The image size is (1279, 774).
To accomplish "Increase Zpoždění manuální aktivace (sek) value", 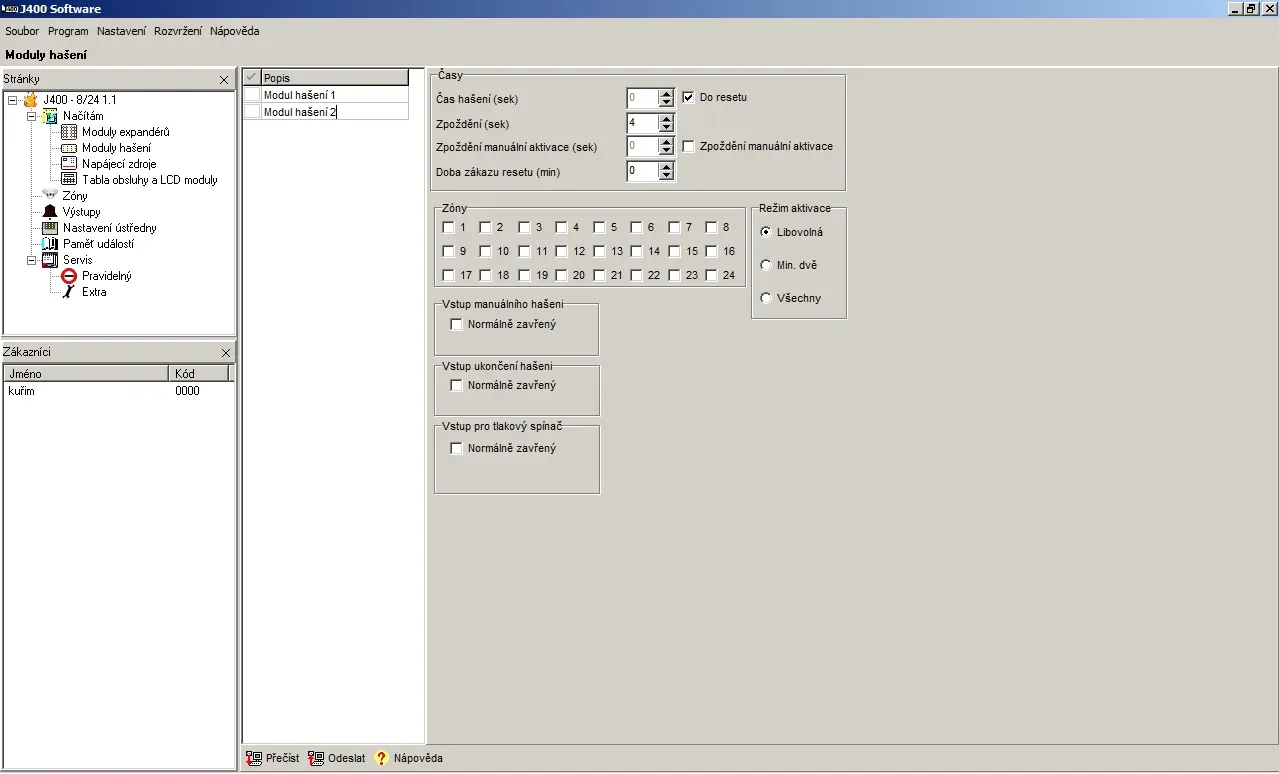I will coord(667,143).
